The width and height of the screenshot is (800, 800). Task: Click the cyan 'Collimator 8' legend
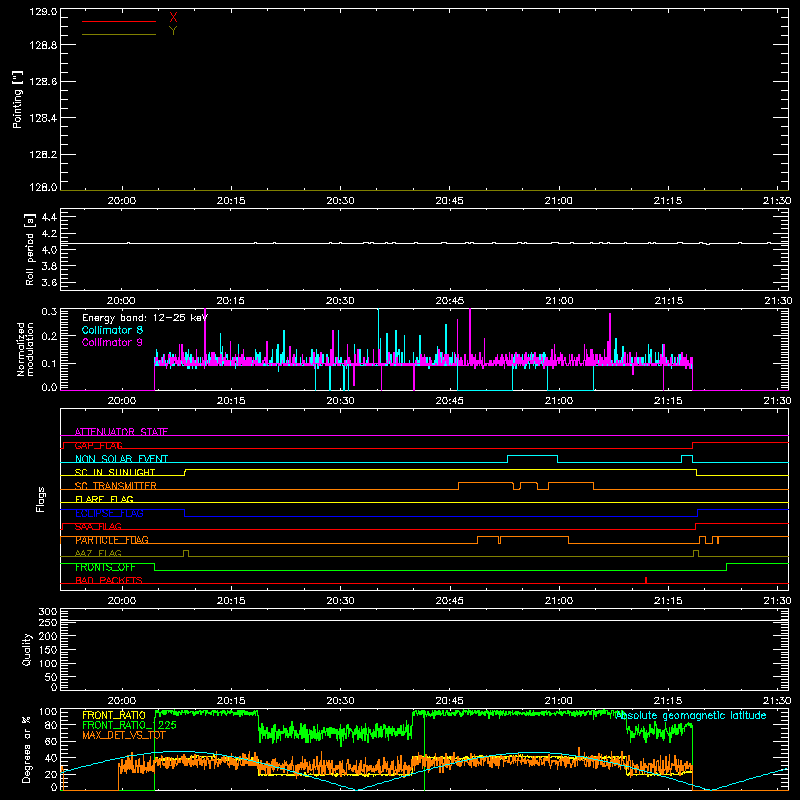tap(112, 330)
